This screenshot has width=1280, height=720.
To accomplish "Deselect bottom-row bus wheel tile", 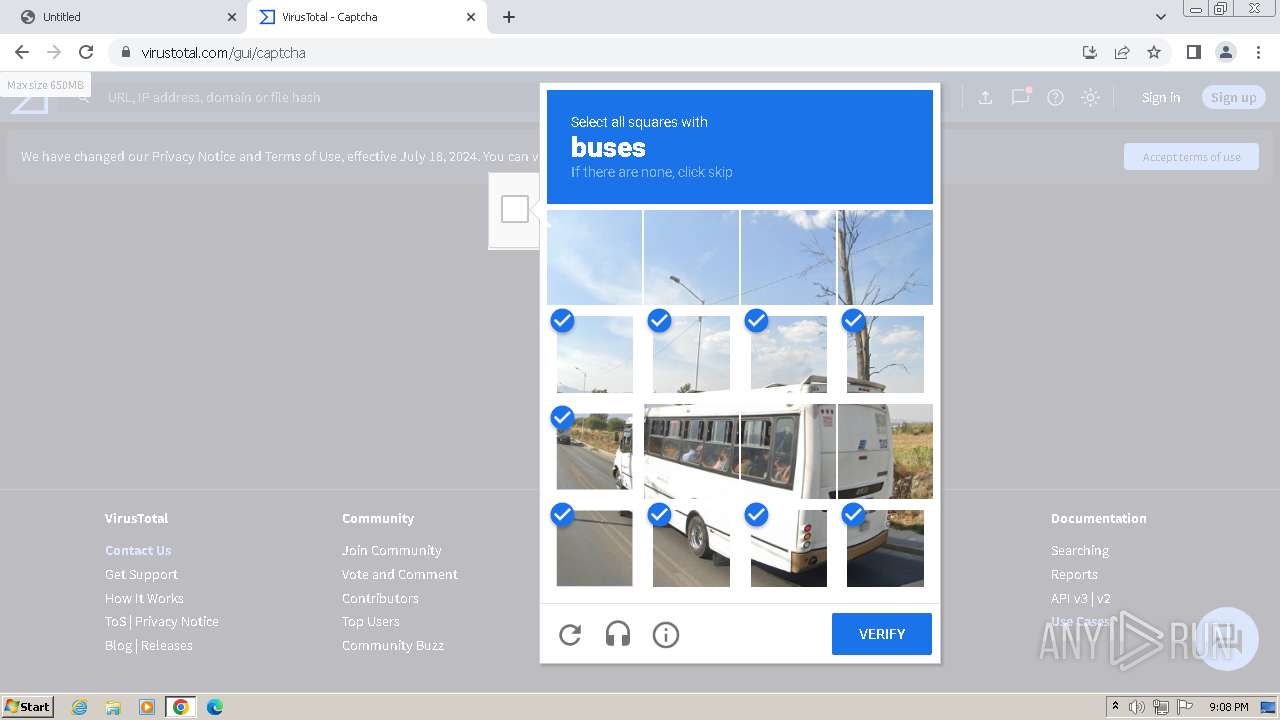I will 691,548.
